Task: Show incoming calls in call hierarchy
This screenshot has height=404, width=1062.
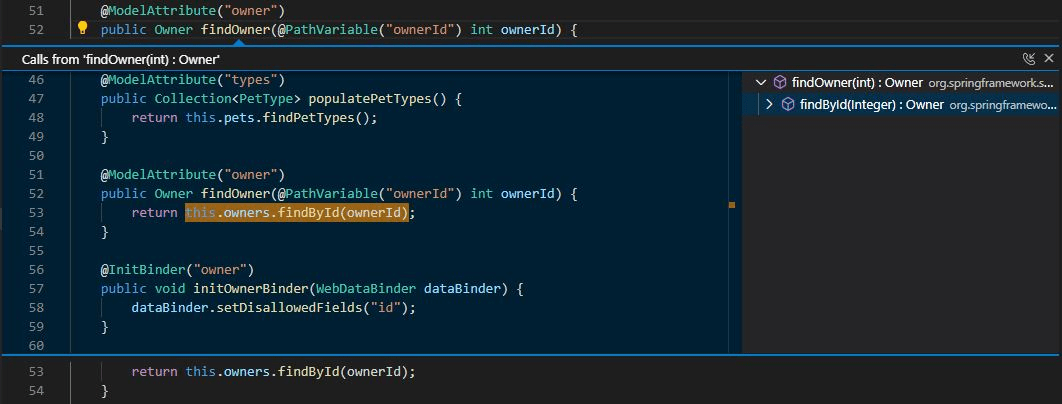Action: click(1029, 59)
